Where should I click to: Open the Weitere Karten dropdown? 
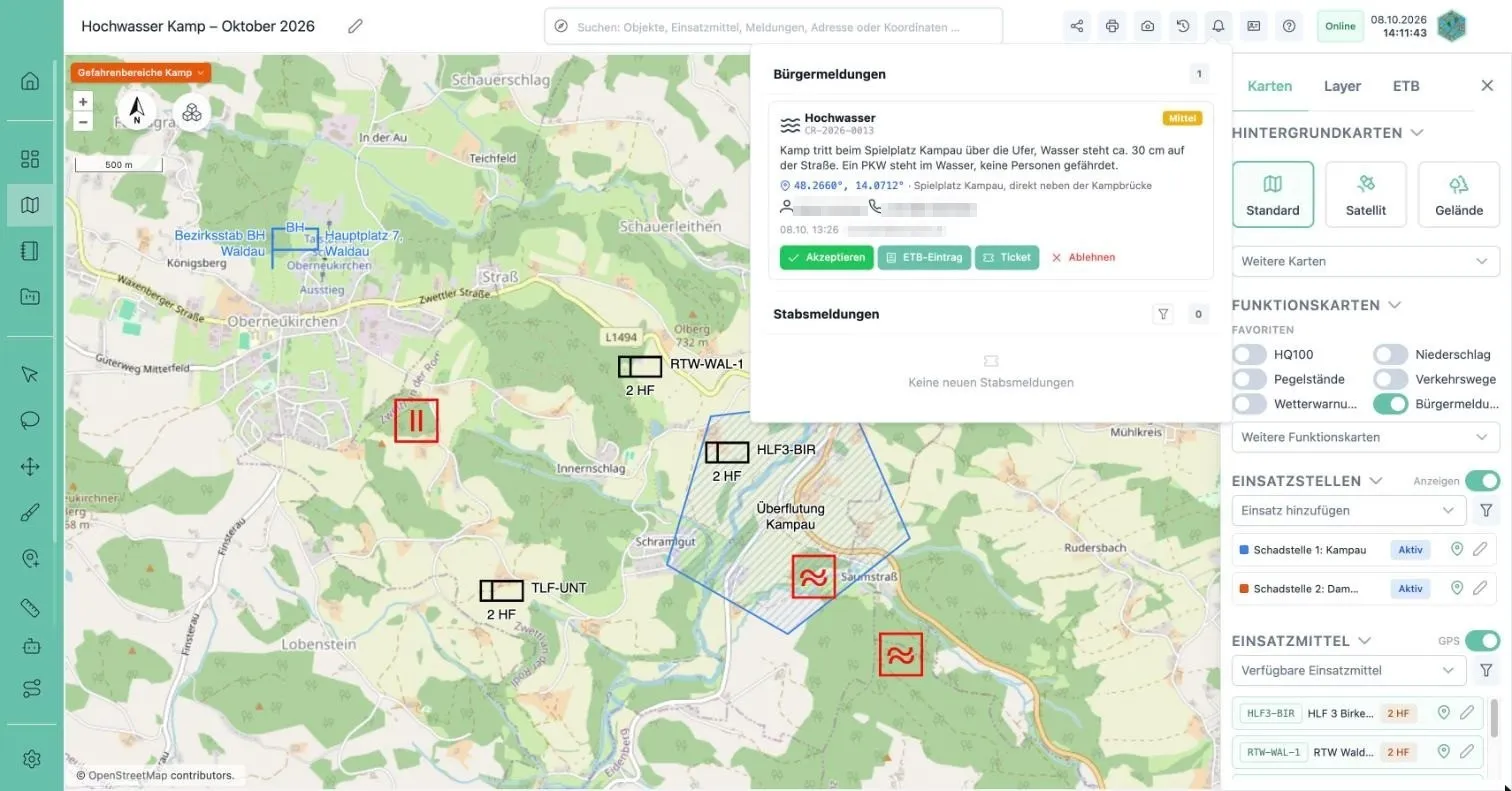click(x=1365, y=261)
